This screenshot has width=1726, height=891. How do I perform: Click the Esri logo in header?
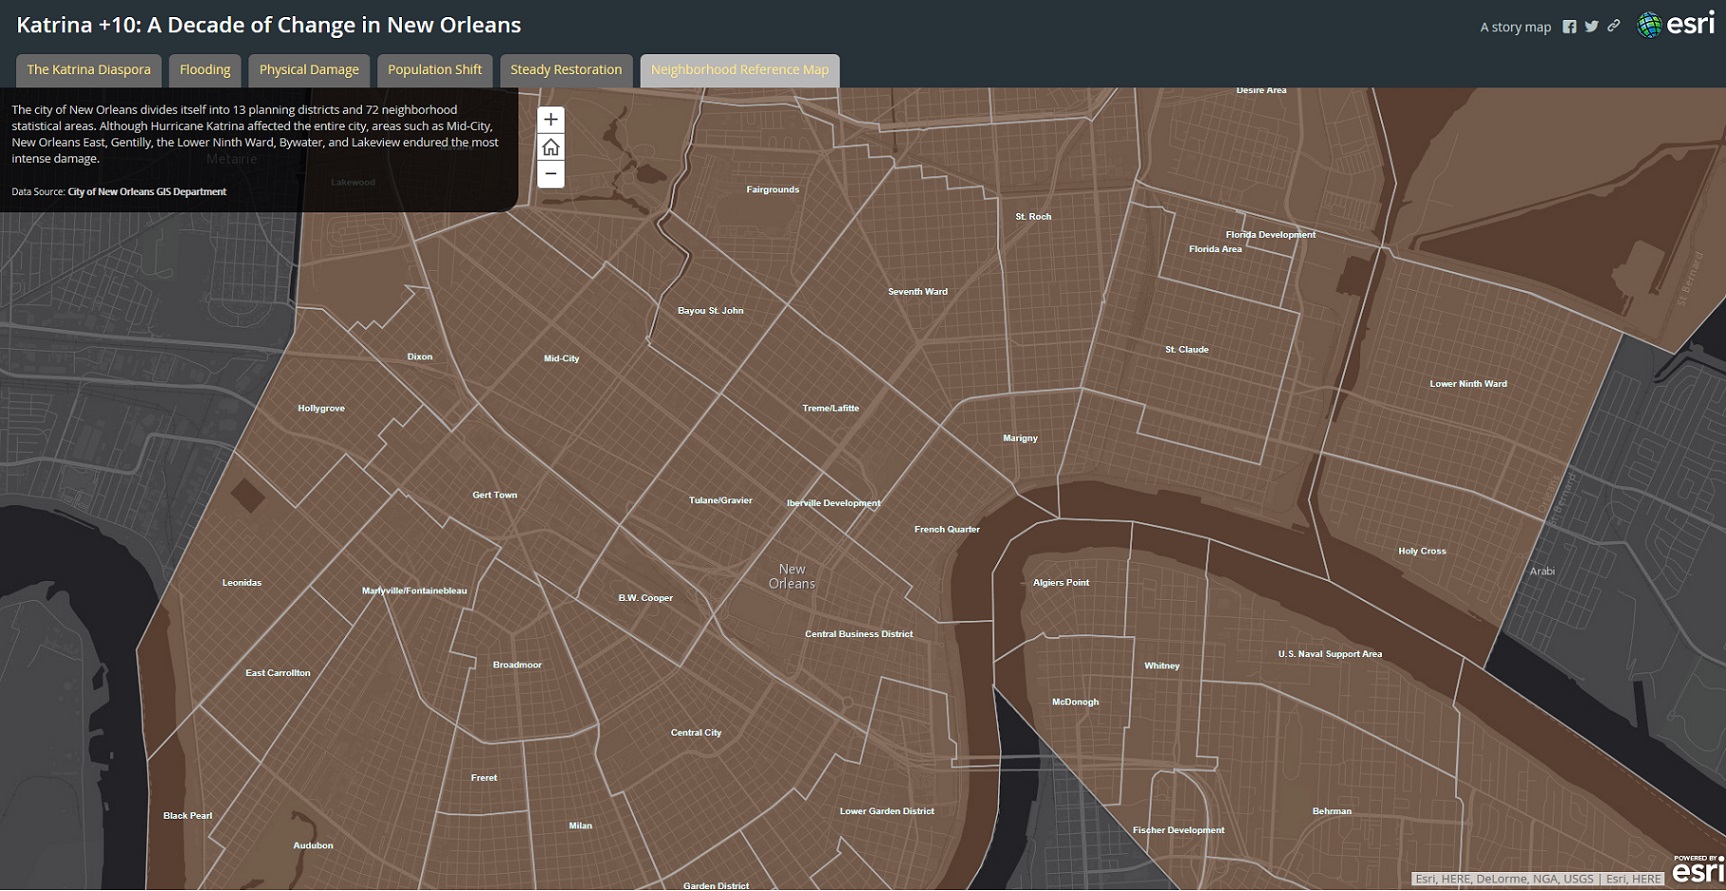[1676, 25]
